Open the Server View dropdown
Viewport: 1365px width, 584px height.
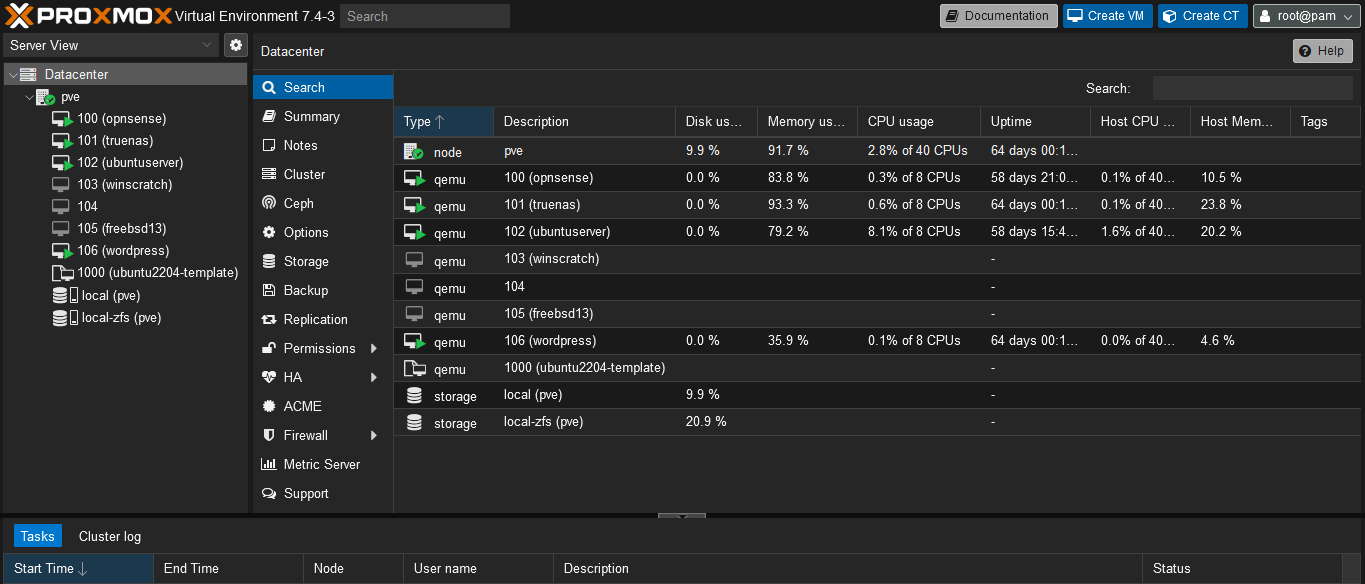tap(110, 45)
